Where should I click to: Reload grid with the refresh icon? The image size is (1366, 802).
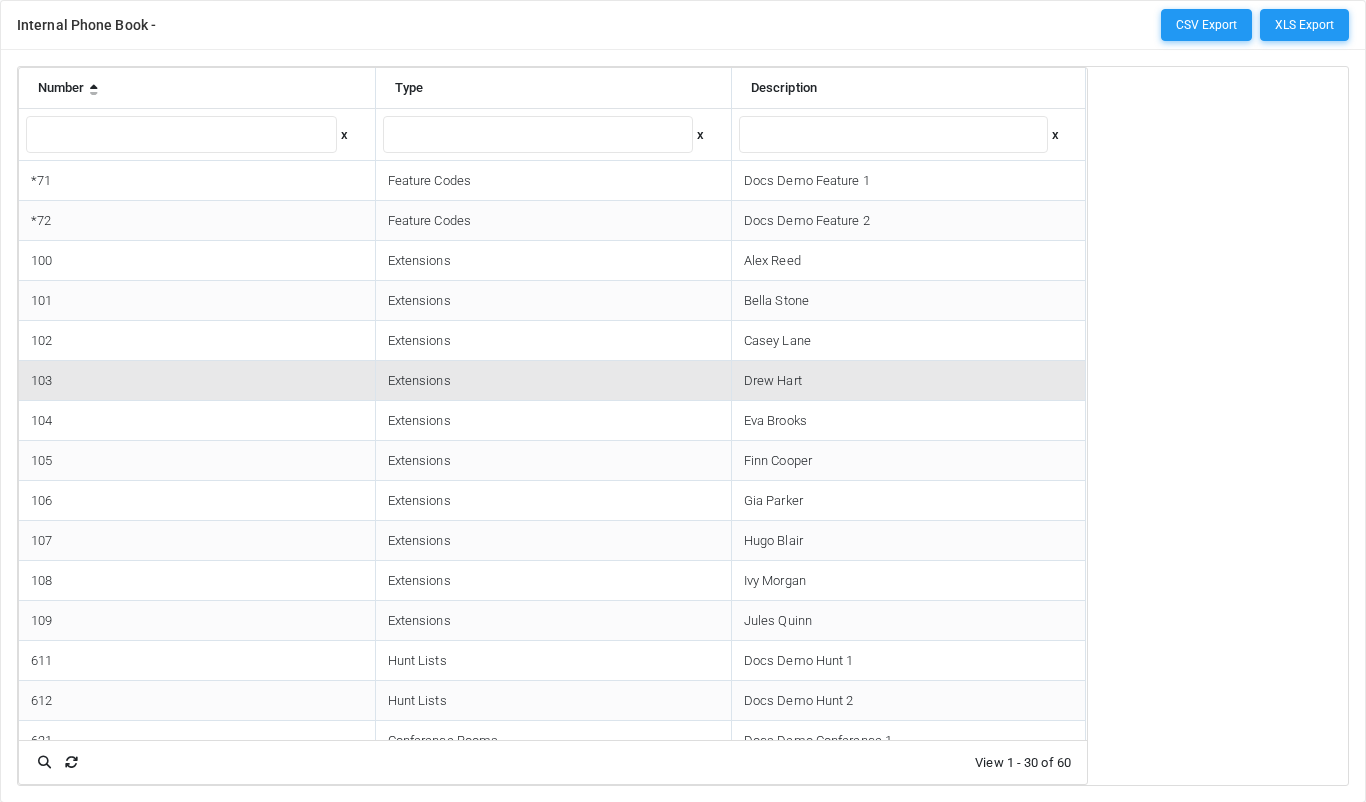(x=71, y=762)
